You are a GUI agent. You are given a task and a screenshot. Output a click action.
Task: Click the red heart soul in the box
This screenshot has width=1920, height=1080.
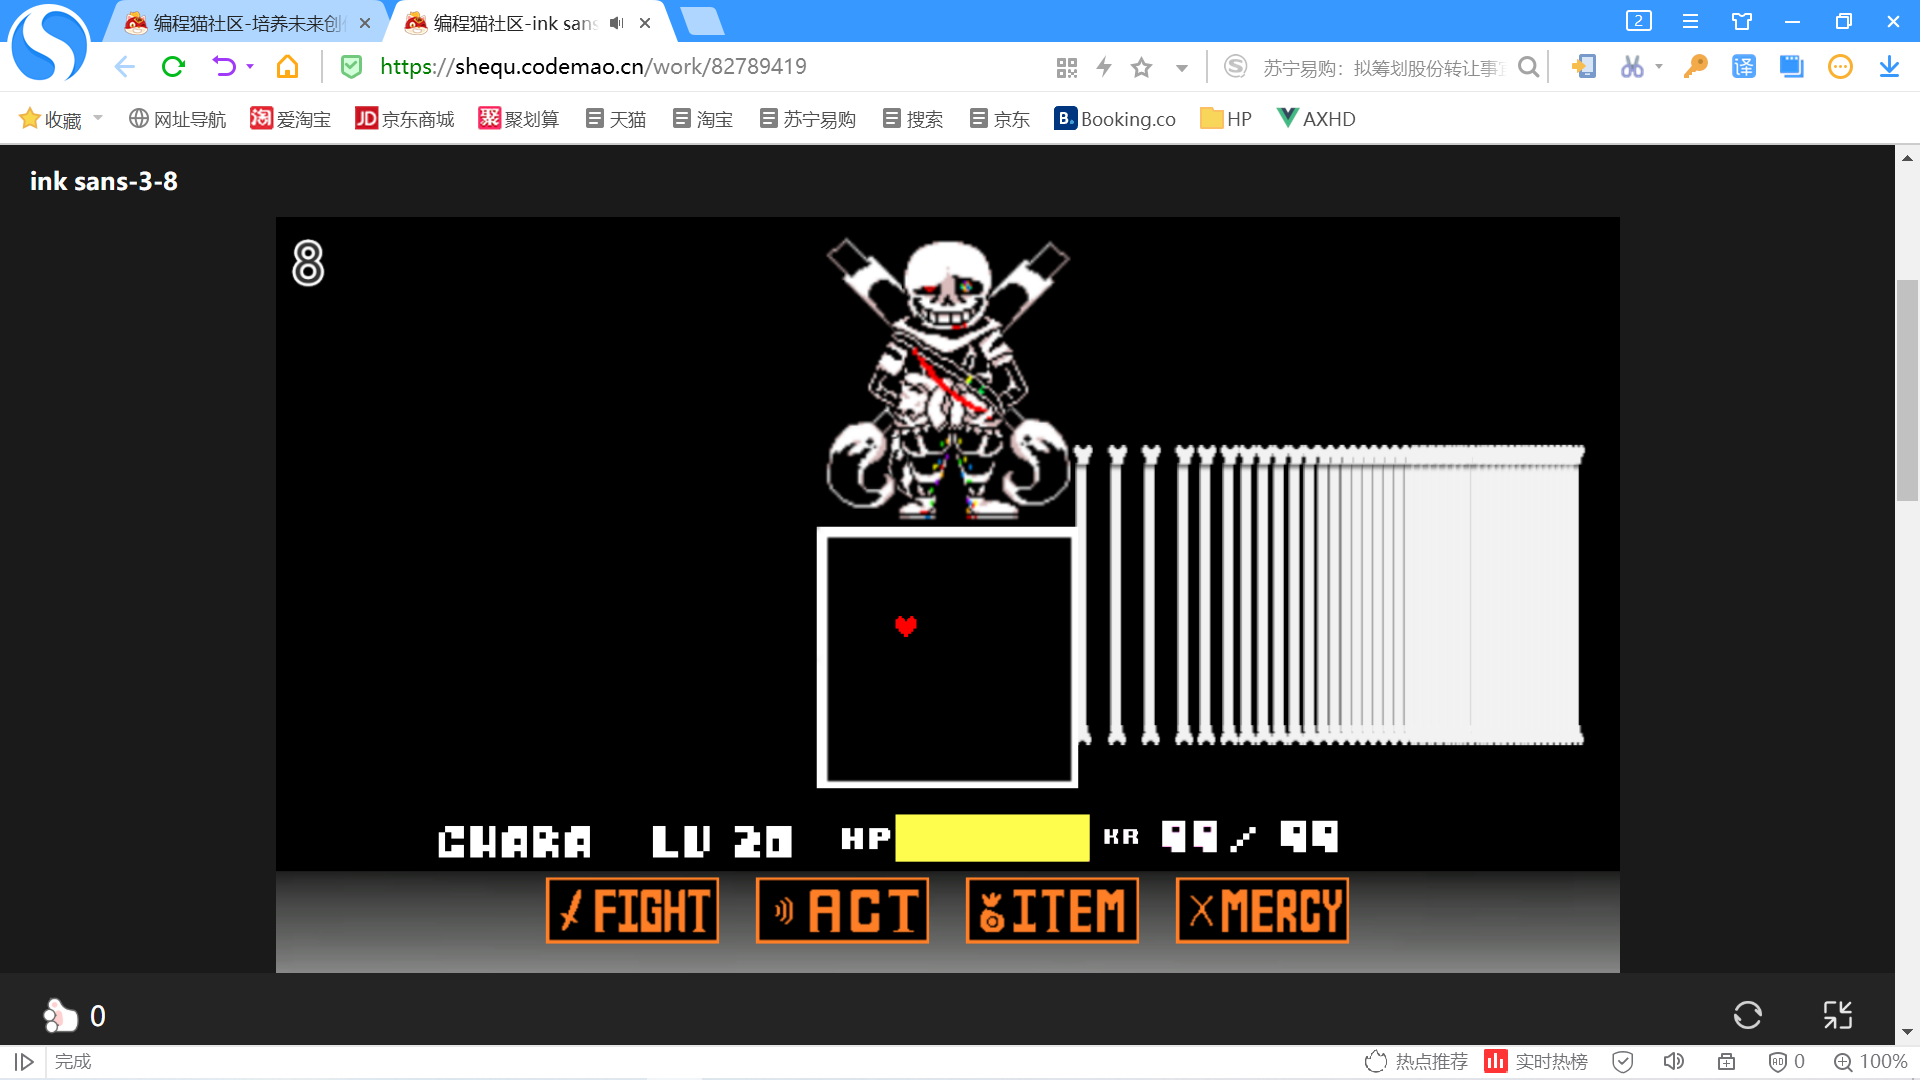[x=906, y=626]
